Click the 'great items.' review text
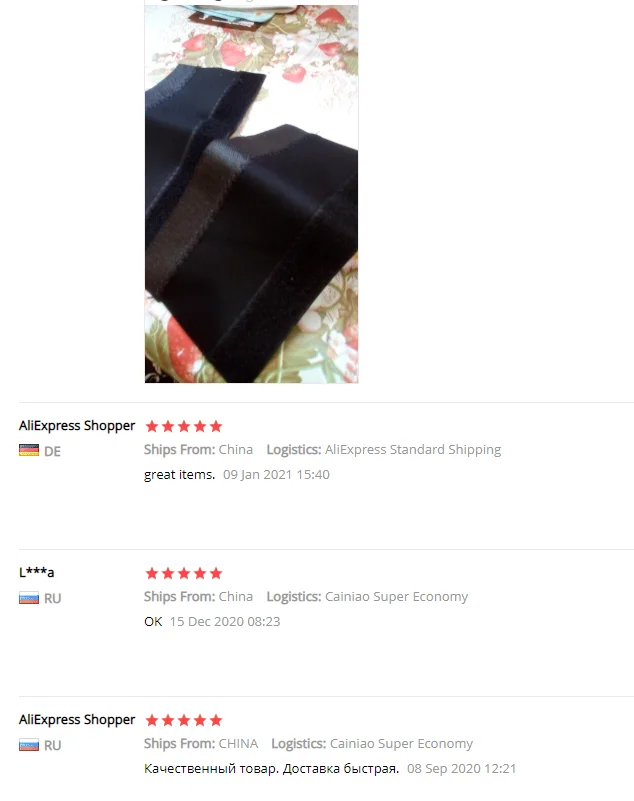The width and height of the screenshot is (634, 801). tap(179, 475)
